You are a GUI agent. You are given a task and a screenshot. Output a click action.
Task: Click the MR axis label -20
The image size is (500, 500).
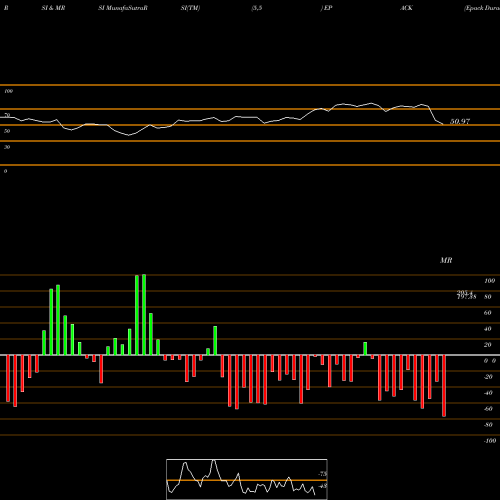pyautogui.click(x=488, y=377)
